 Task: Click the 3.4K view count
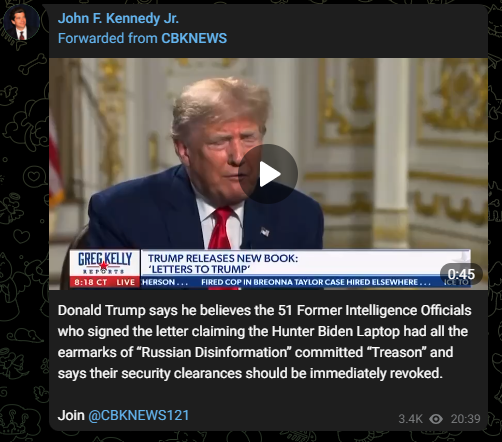pos(410,419)
